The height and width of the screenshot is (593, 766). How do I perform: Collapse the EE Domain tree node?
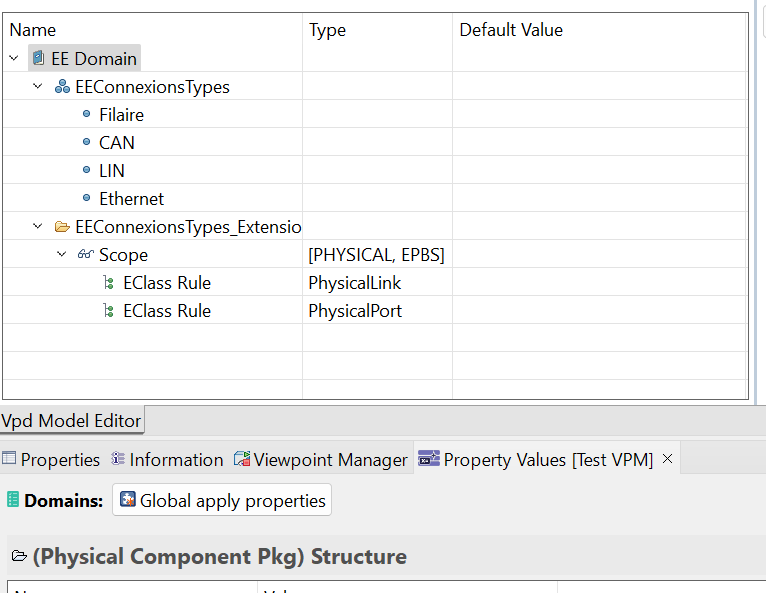click(14, 59)
